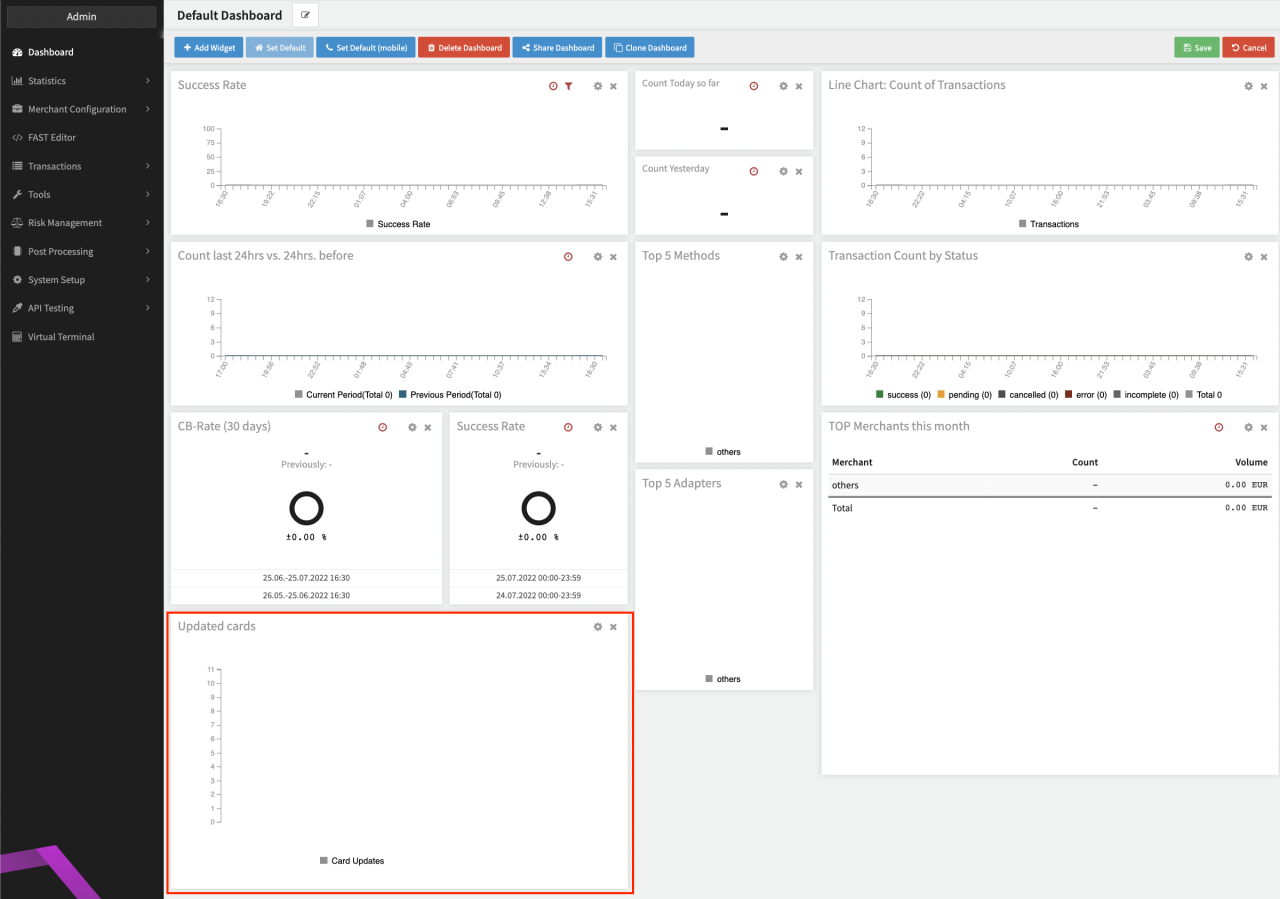Select Dashboard in the sidebar
This screenshot has height=899, width=1280.
point(81,52)
